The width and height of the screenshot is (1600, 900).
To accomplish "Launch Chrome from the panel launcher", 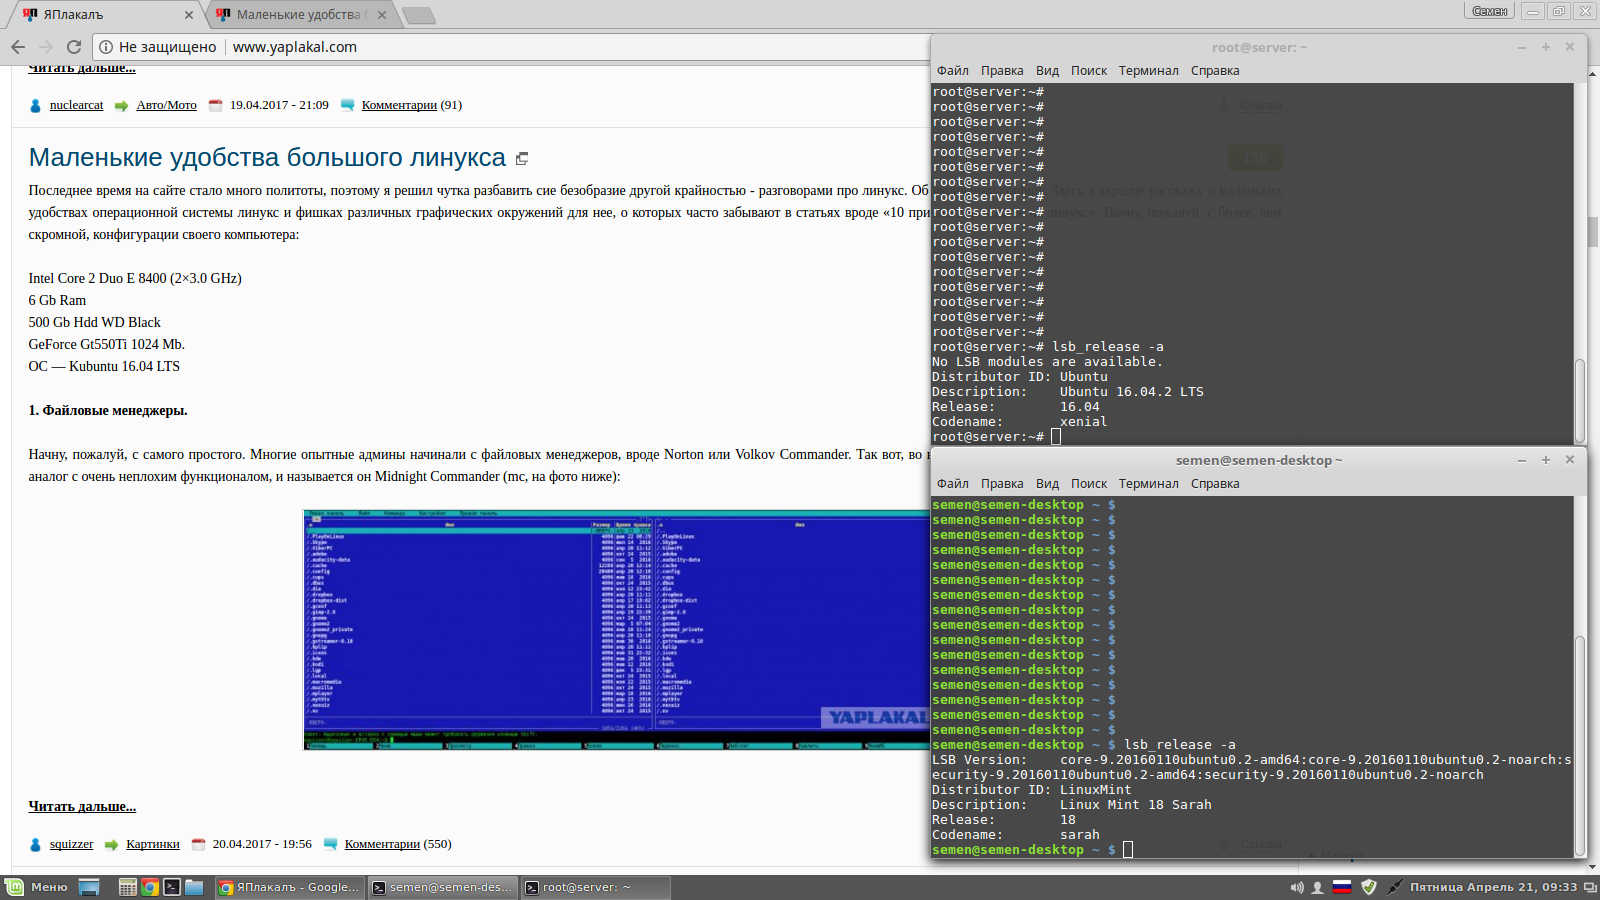I will tap(149, 887).
